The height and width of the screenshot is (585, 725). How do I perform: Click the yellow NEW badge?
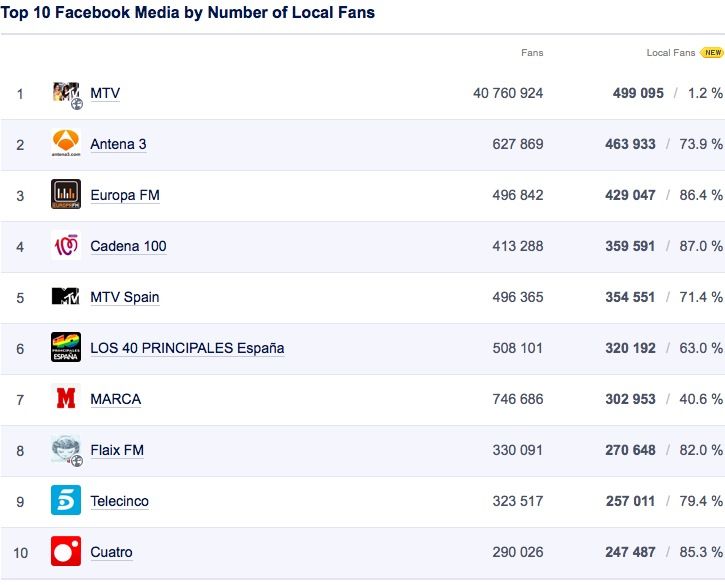(x=712, y=53)
